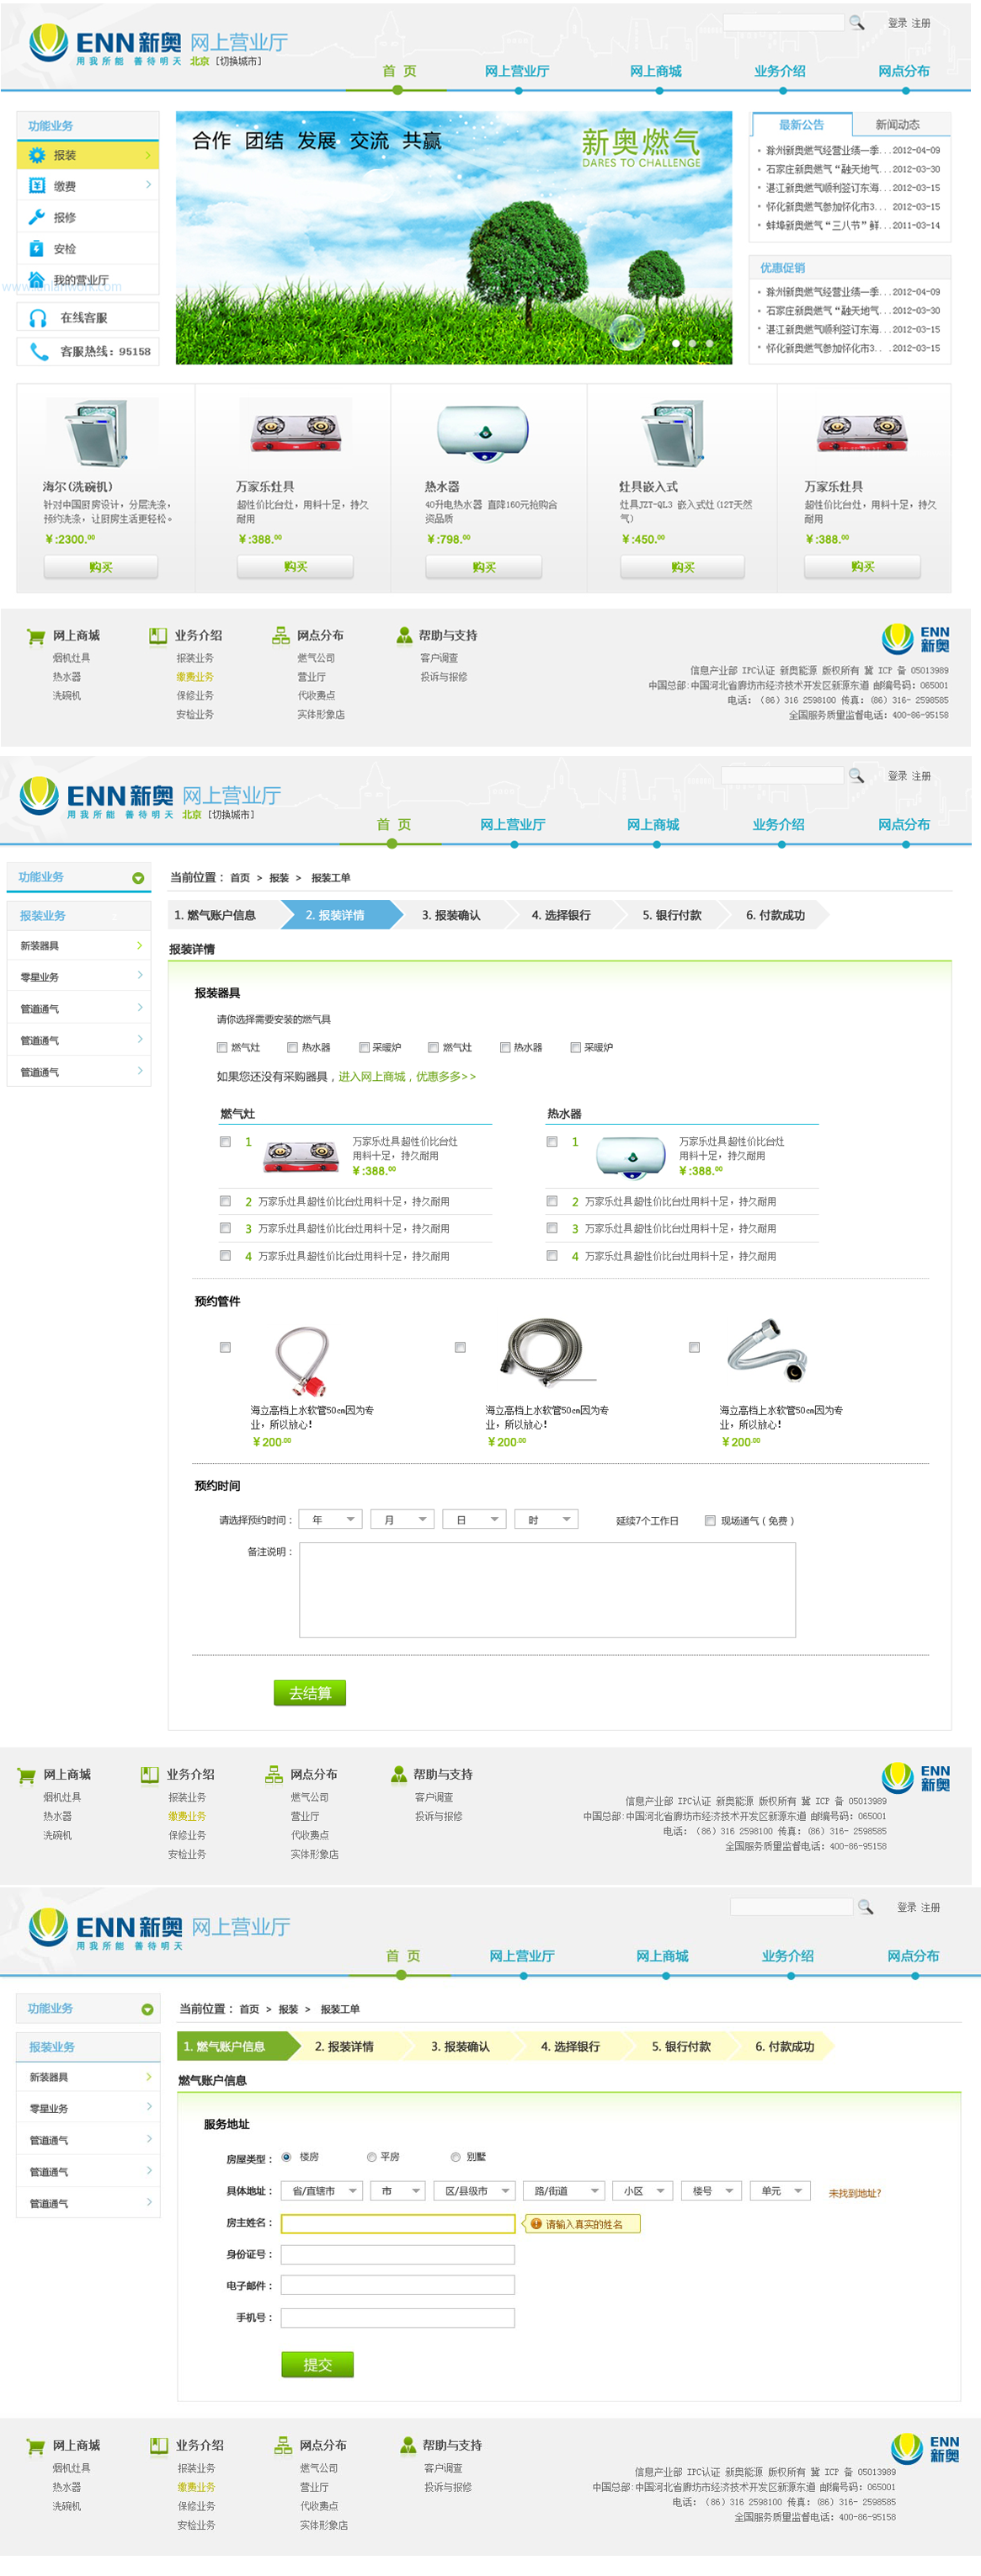Select the 平房 house type radio button
Viewport: 981px width, 2576px height.
(372, 2157)
